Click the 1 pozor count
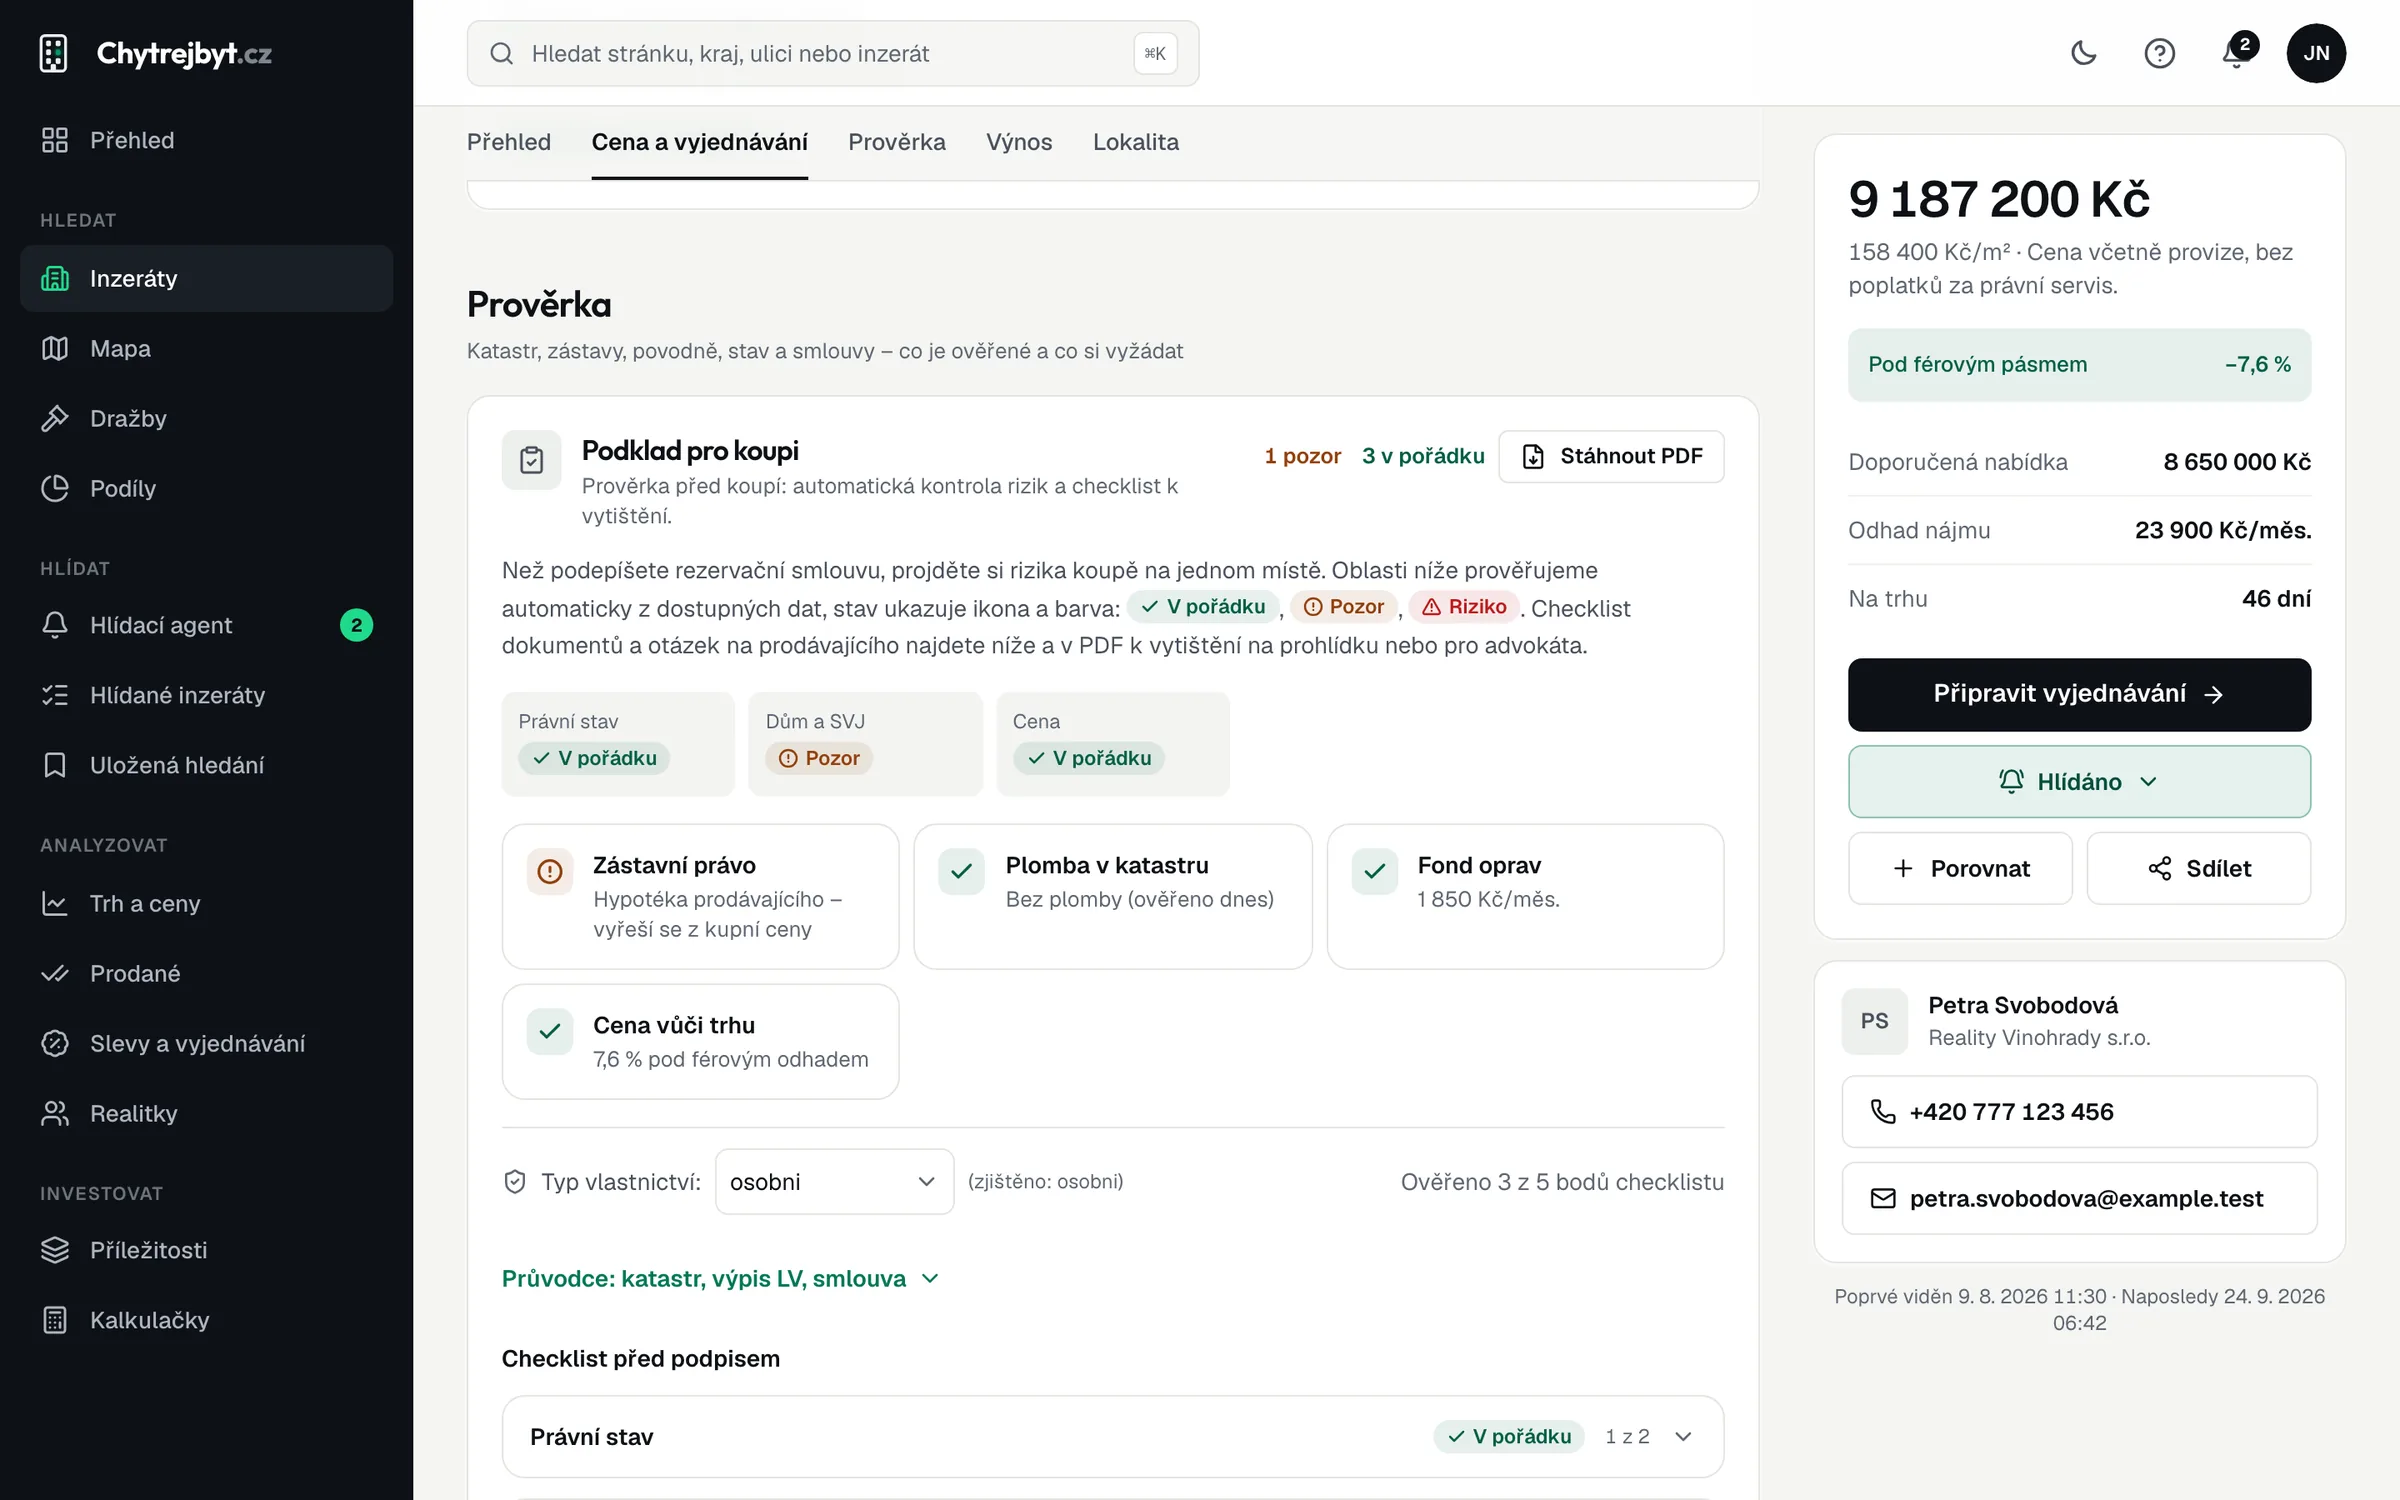 tap(1302, 456)
